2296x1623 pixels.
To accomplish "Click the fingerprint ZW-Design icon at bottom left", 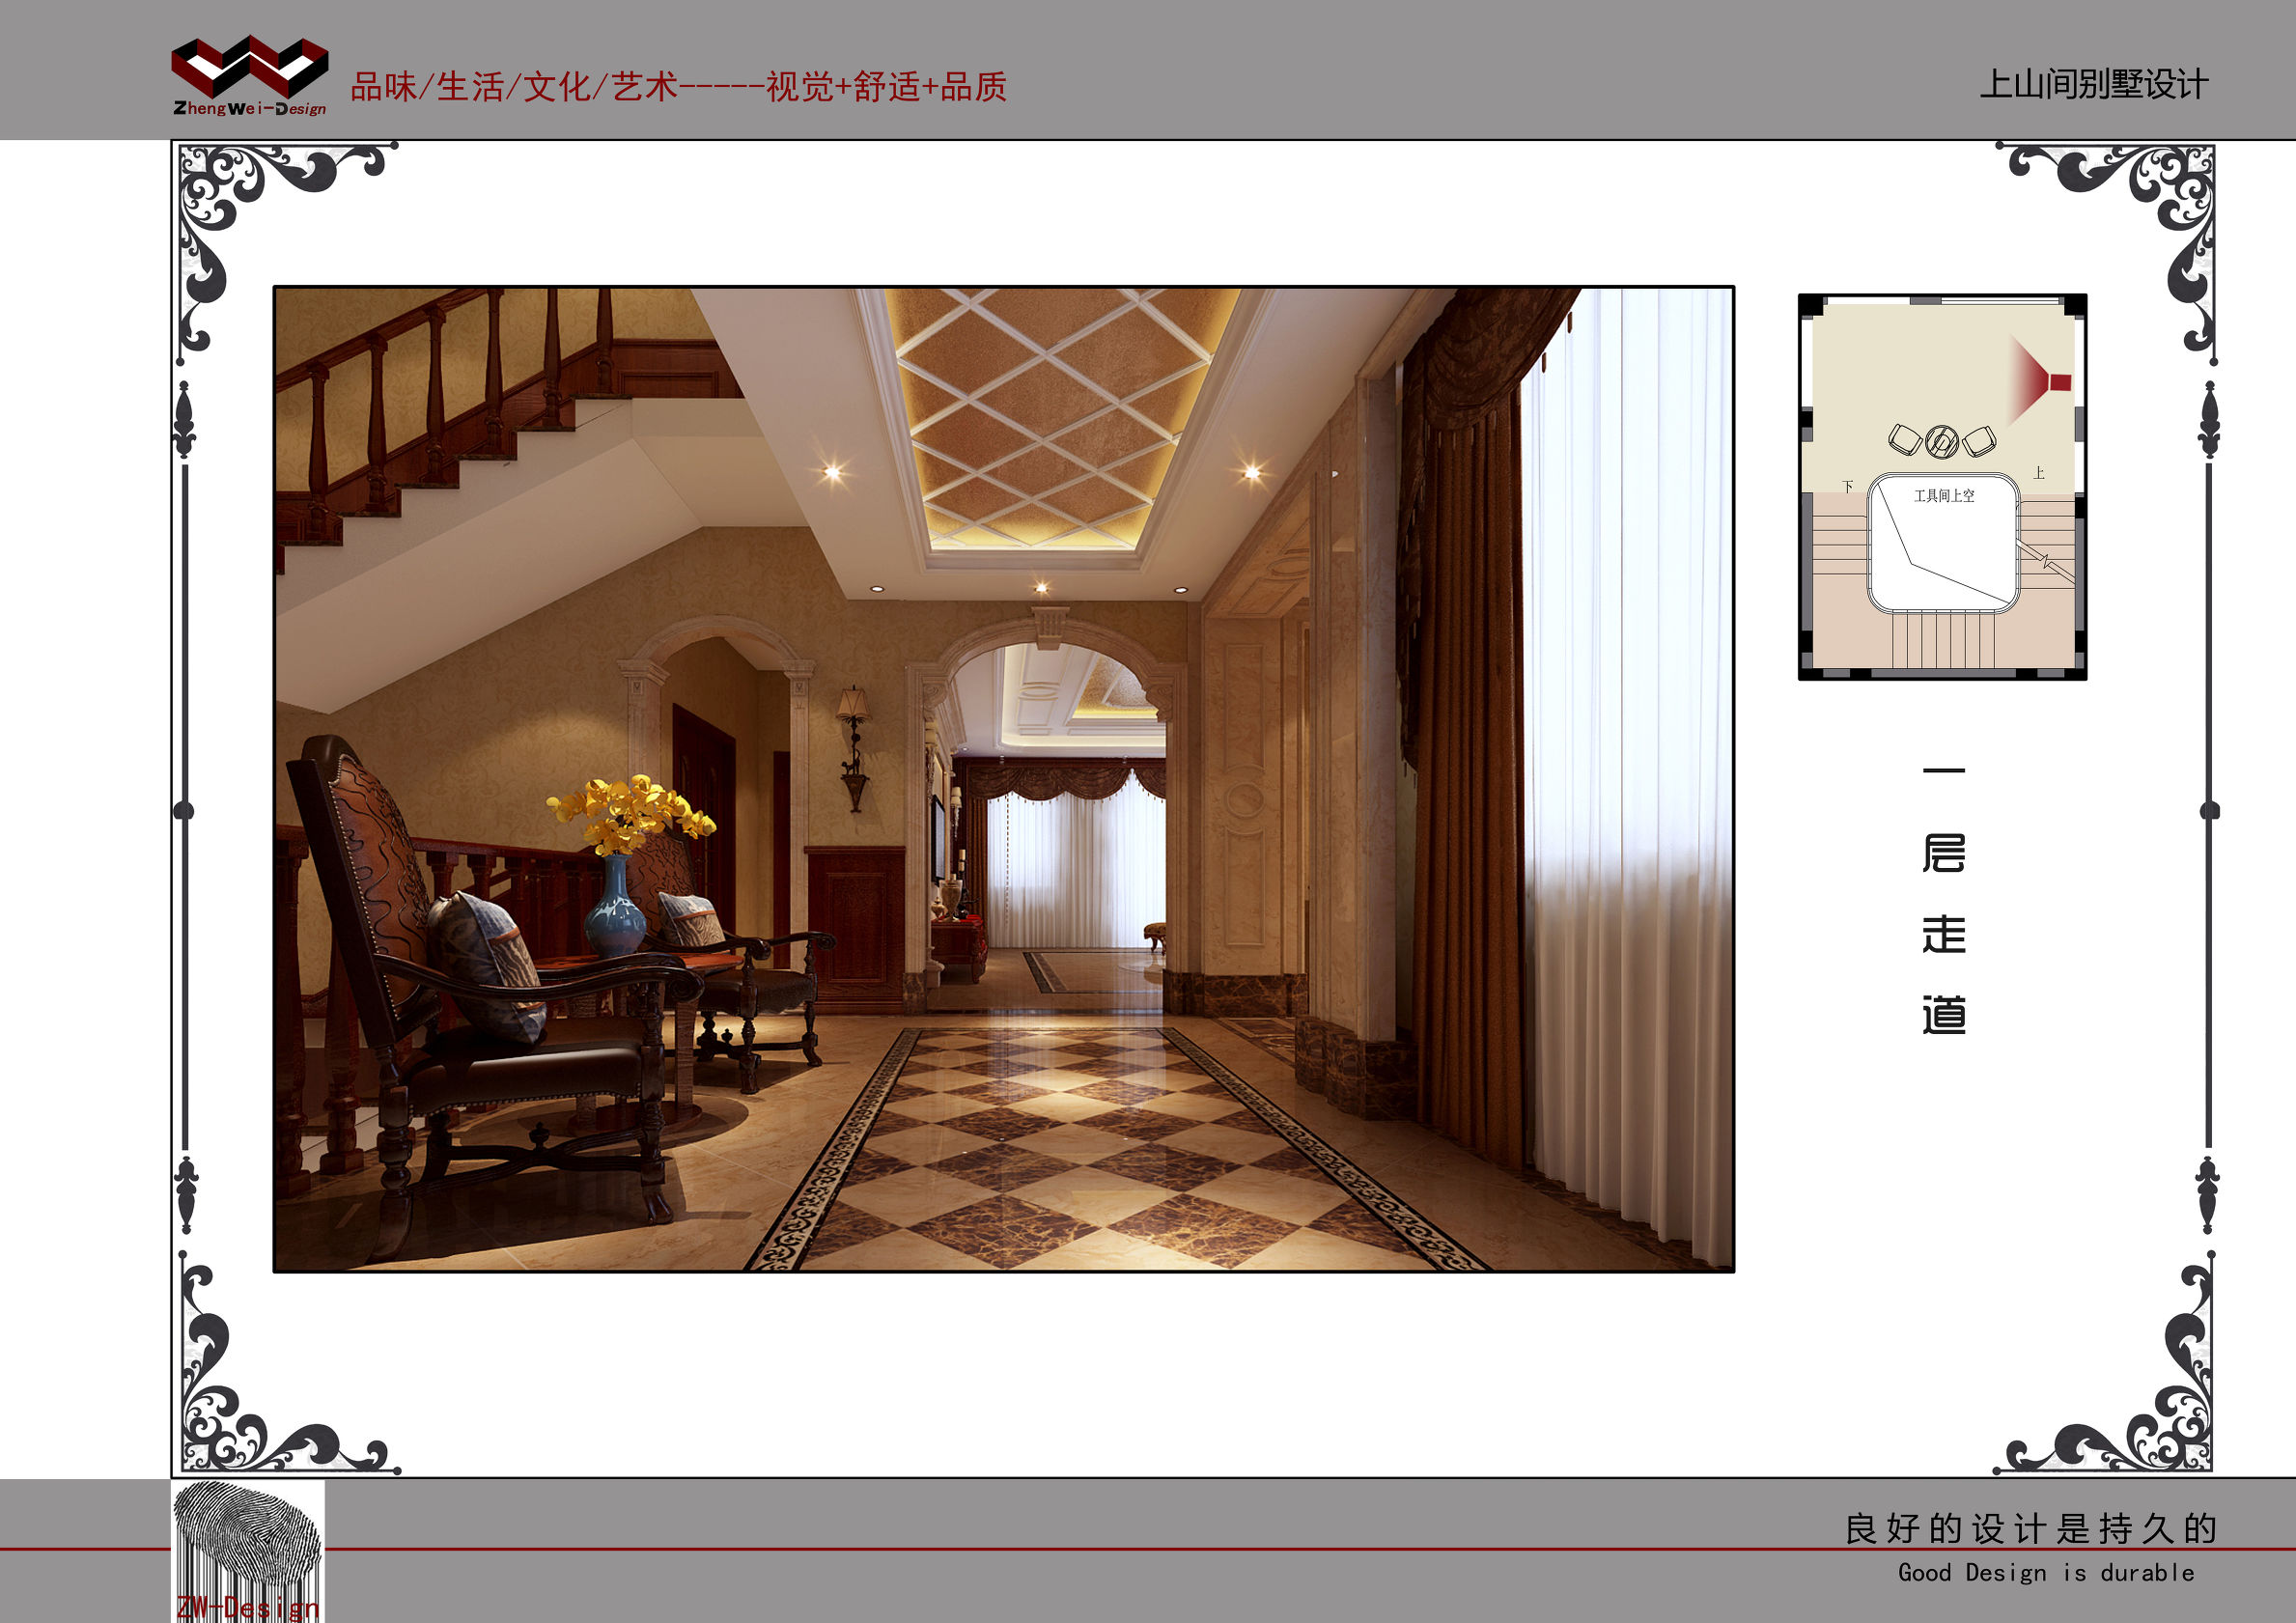I will pyautogui.click(x=247, y=1550).
